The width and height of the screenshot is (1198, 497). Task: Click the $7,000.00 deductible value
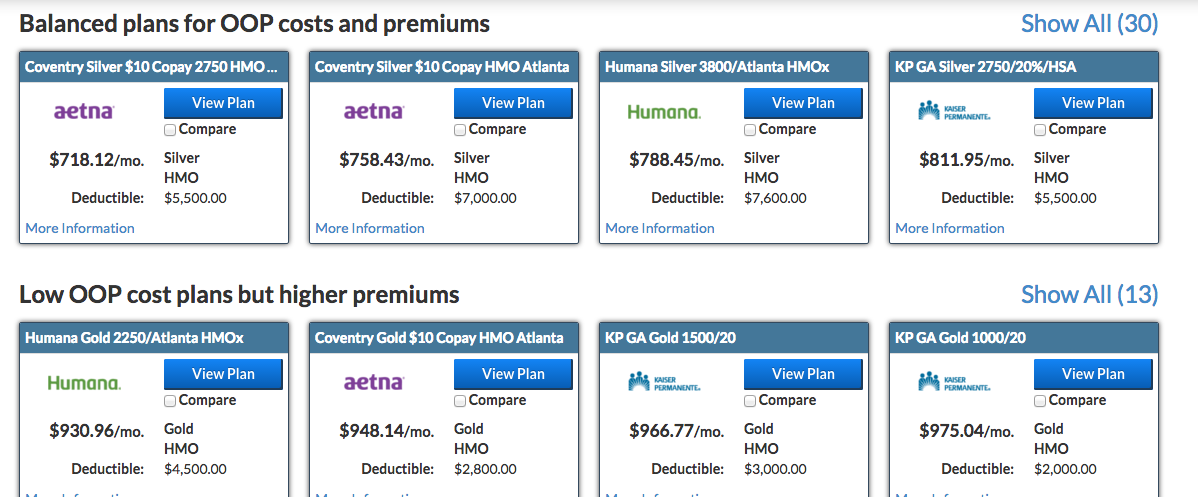pyautogui.click(x=485, y=199)
